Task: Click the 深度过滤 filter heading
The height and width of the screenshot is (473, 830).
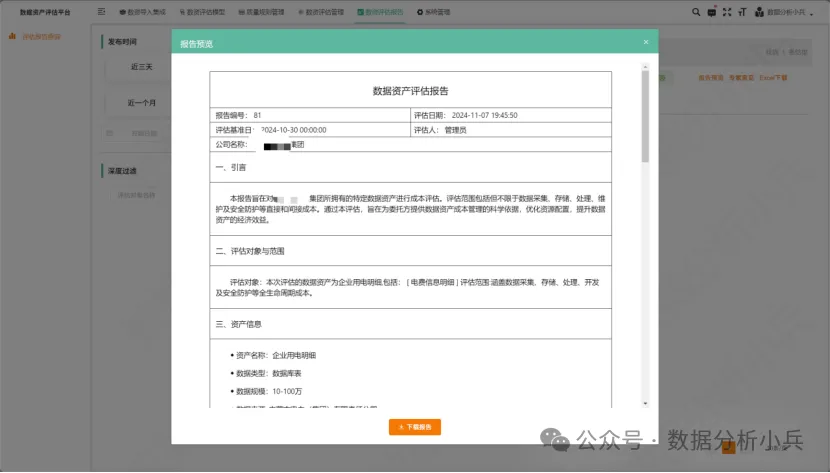Action: tap(122, 171)
